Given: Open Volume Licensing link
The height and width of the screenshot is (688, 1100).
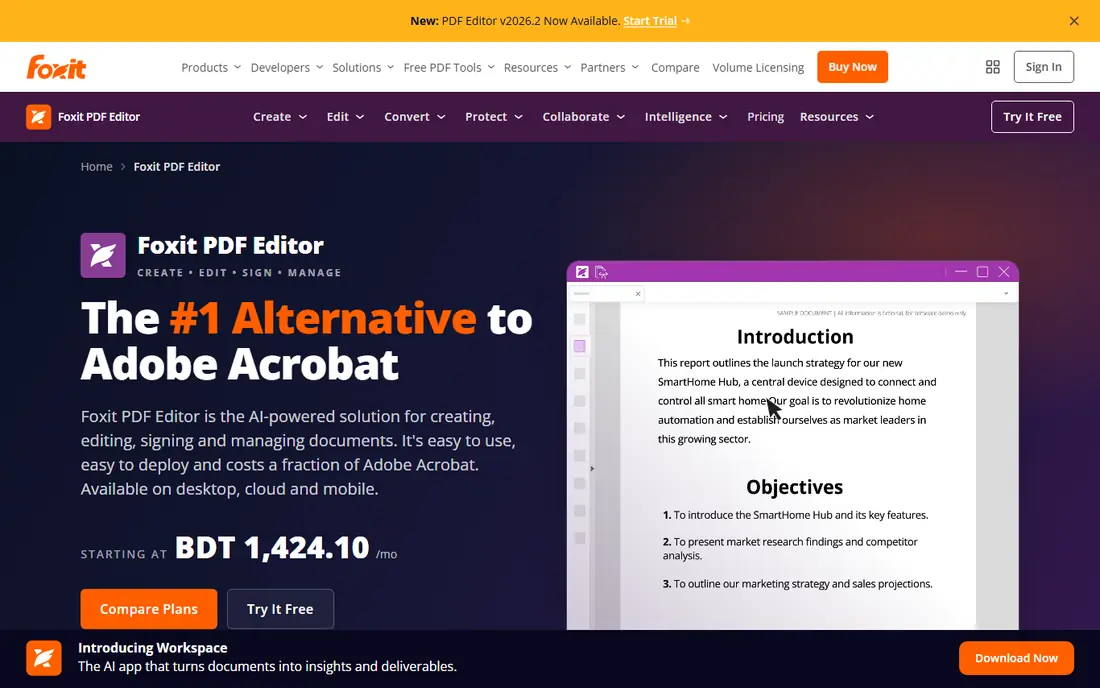Looking at the screenshot, I should [758, 67].
